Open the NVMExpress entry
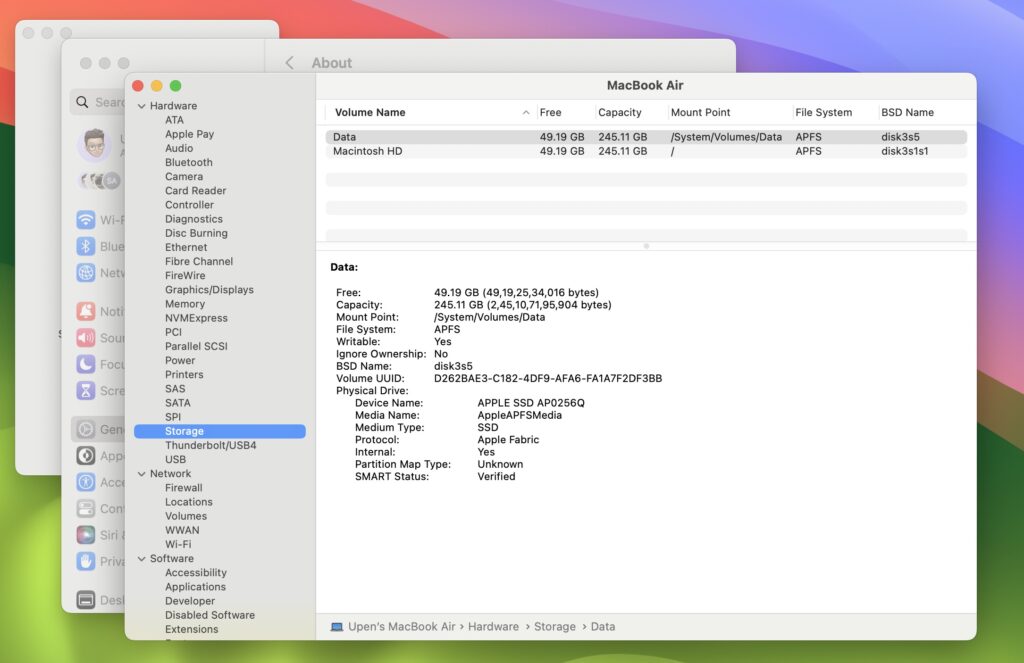 [197, 318]
